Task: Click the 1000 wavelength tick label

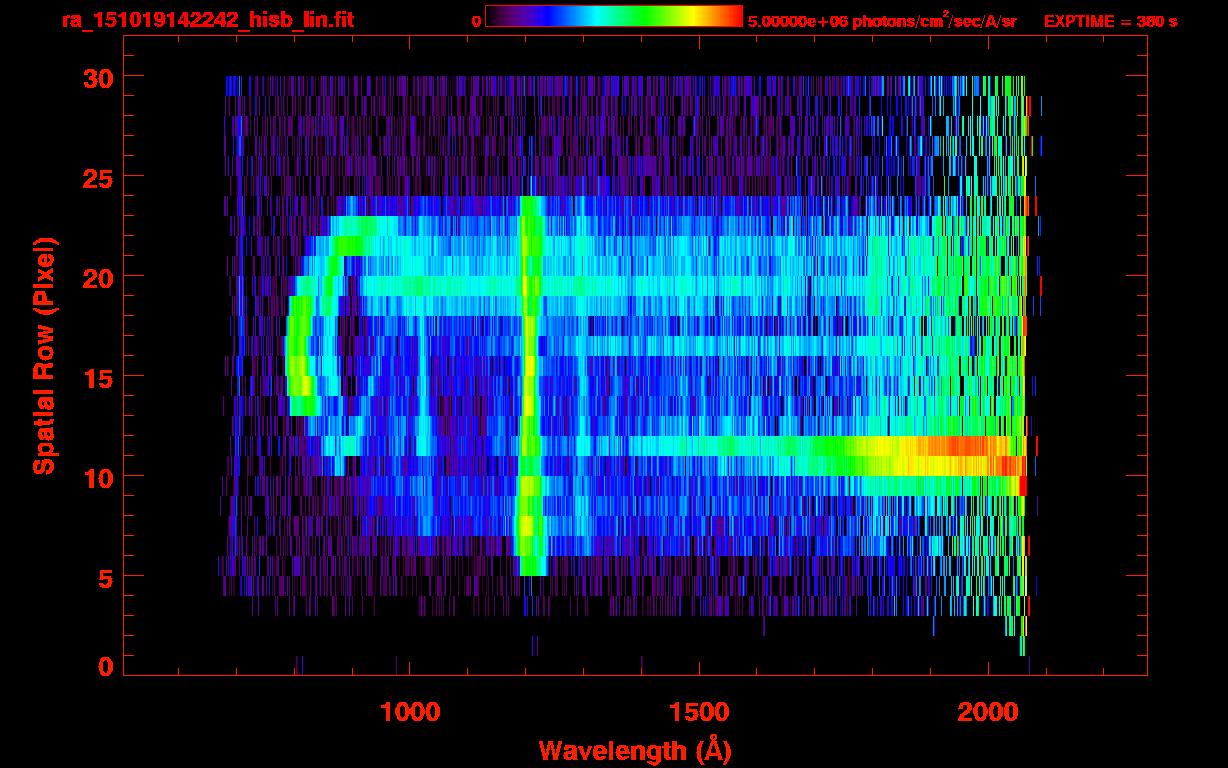Action: click(x=410, y=711)
